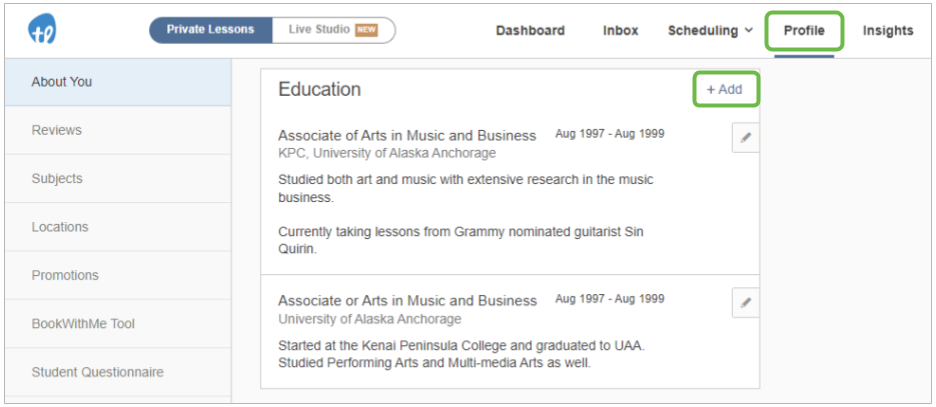Click the Associate of Arts KPC entry title
This screenshot has height=407, width=936.
point(407,135)
